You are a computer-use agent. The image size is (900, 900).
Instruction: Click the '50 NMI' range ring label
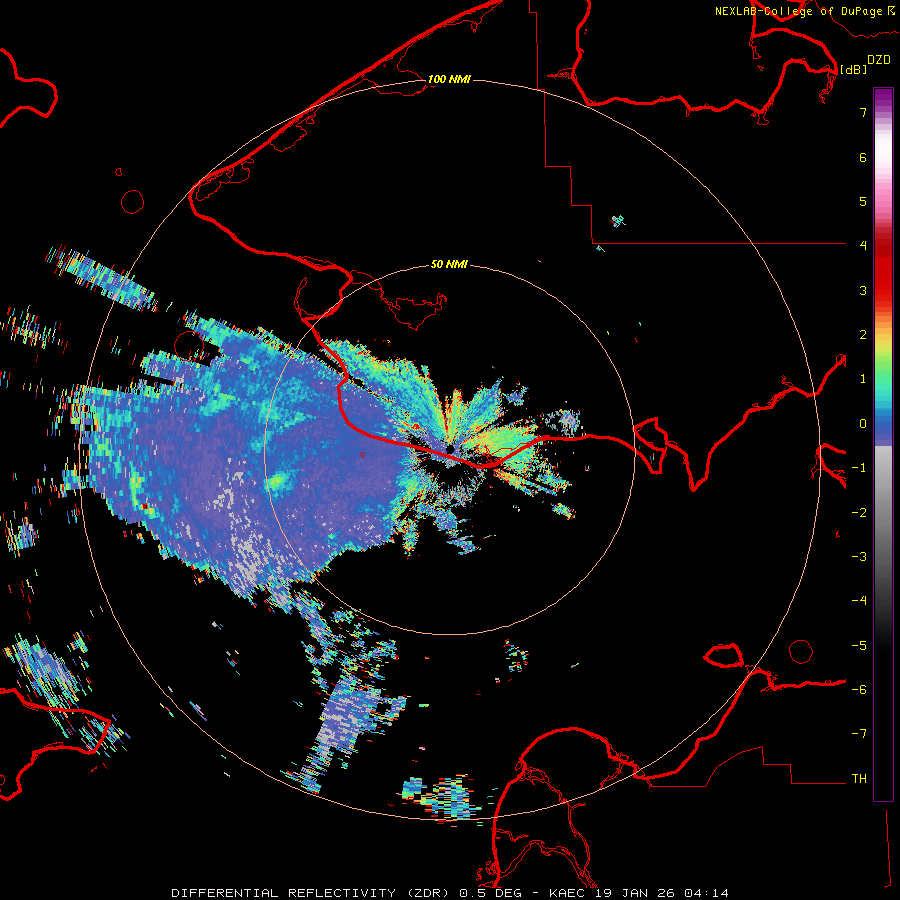[x=449, y=264]
